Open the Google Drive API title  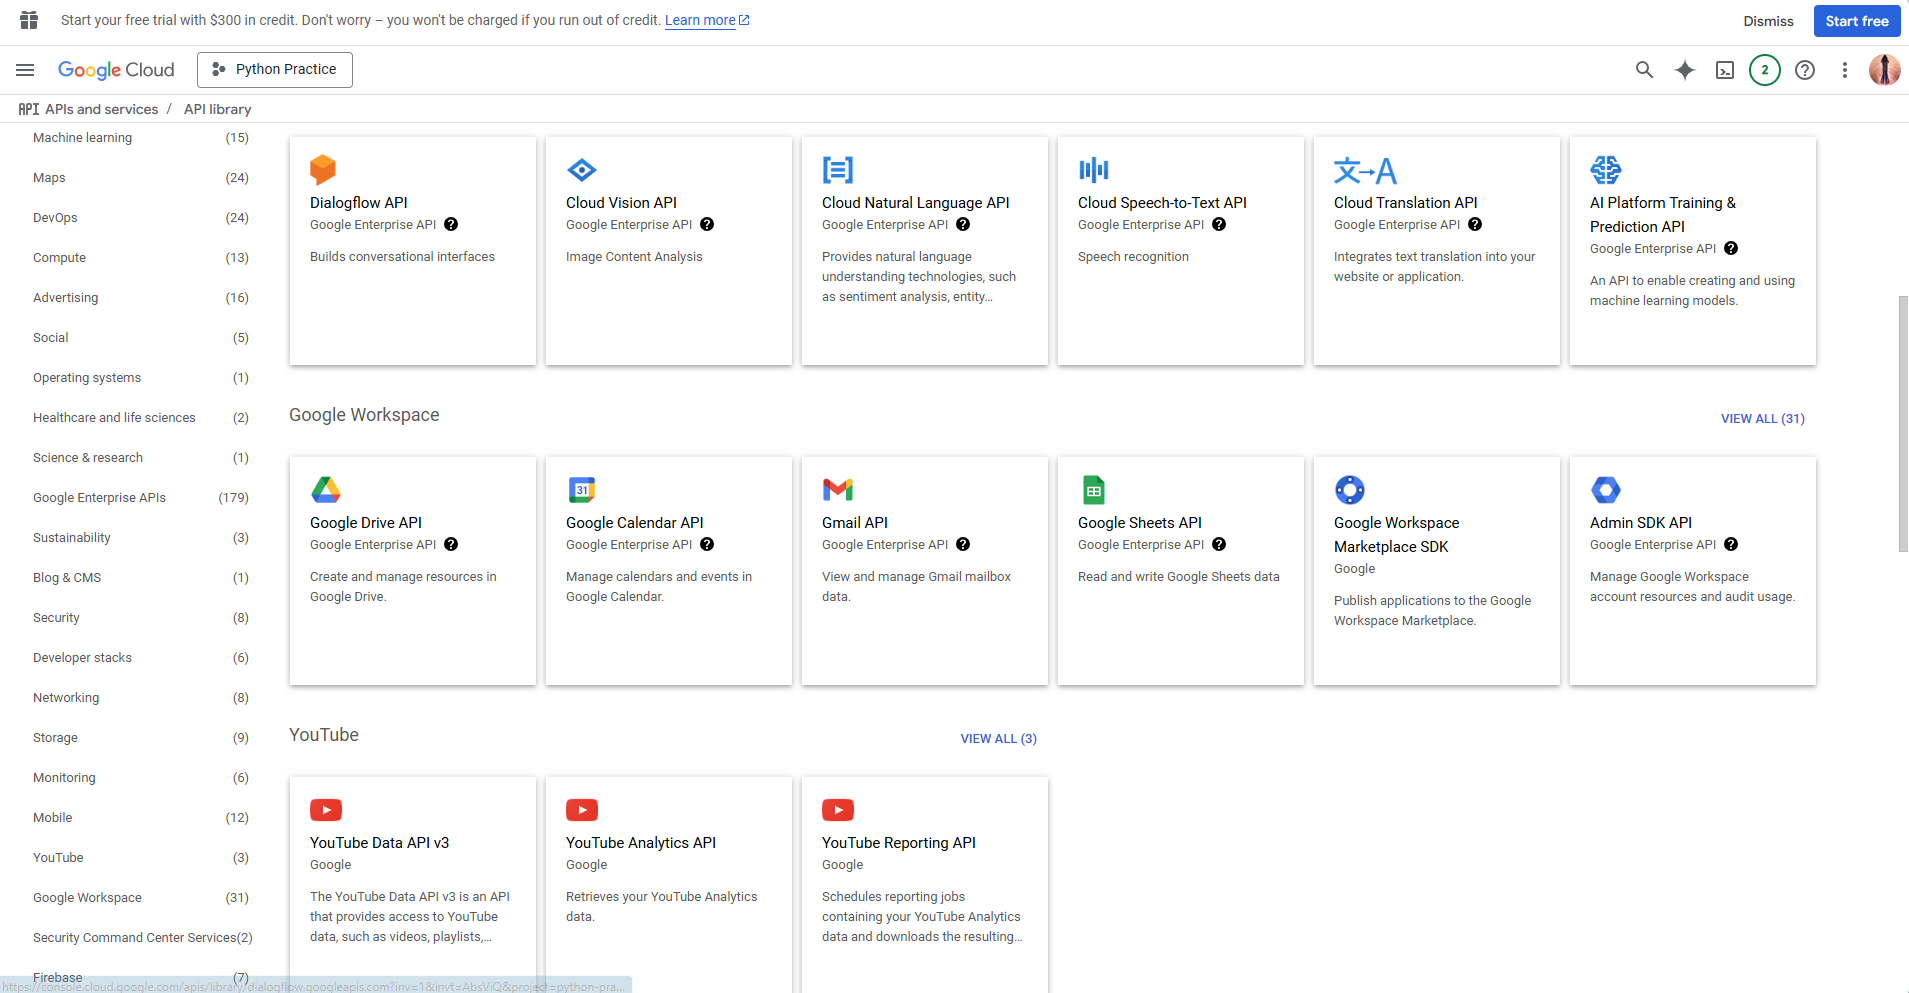366,523
